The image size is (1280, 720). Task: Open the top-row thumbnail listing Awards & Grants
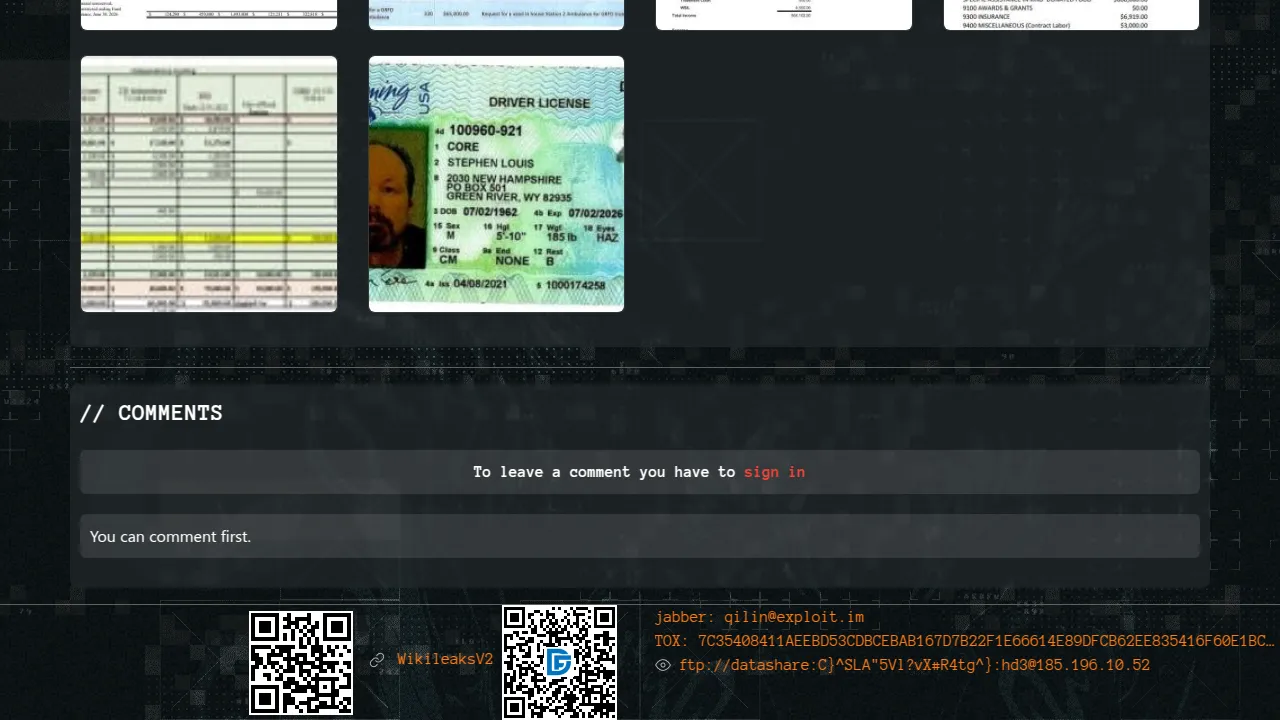point(1071,14)
